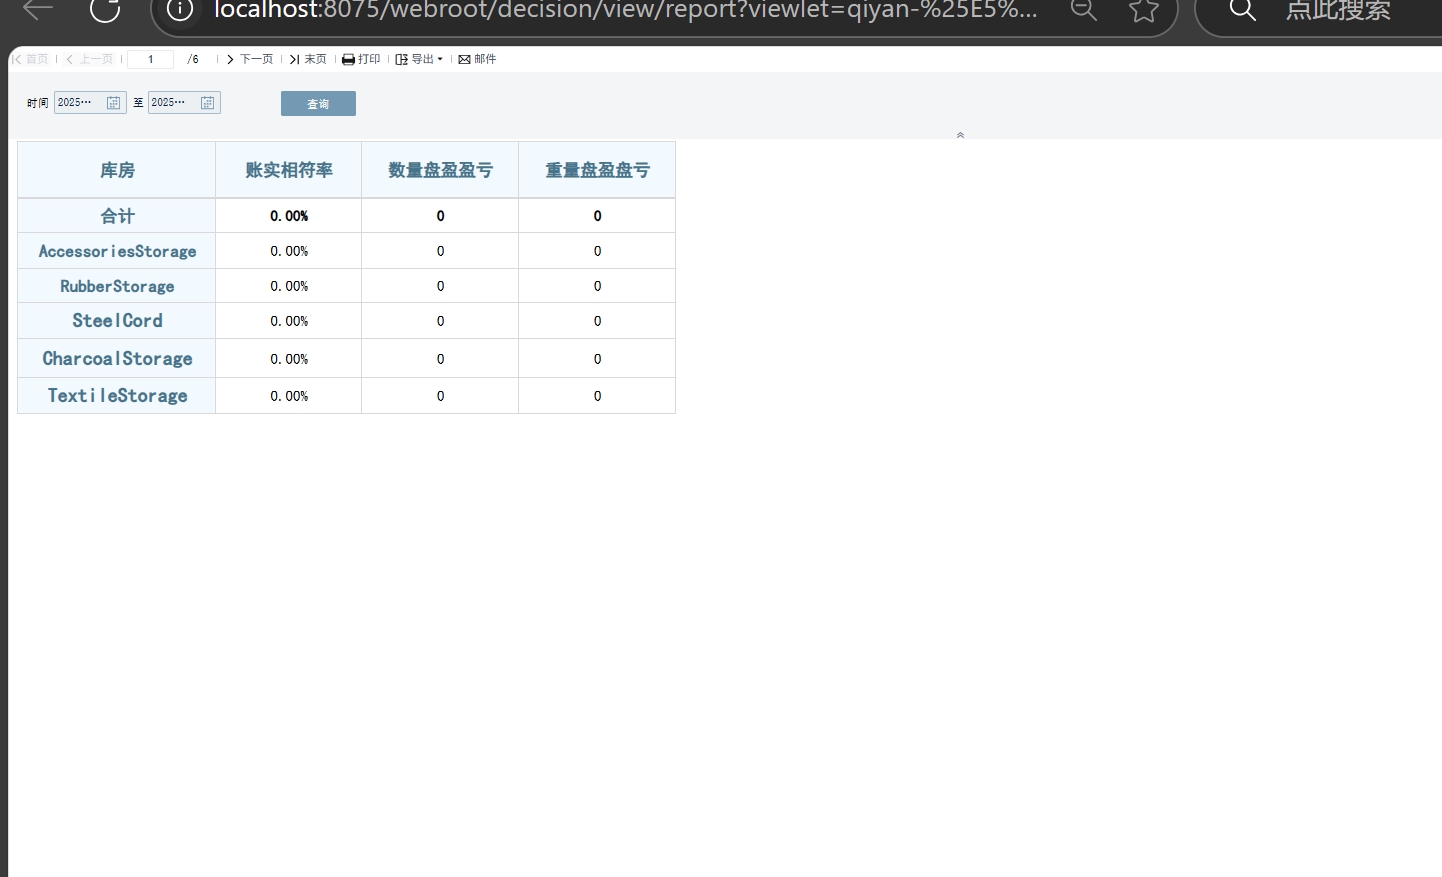Image resolution: width=1442 pixels, height=877 pixels.
Task: Open the SteelCord warehouse link
Action: click(117, 321)
